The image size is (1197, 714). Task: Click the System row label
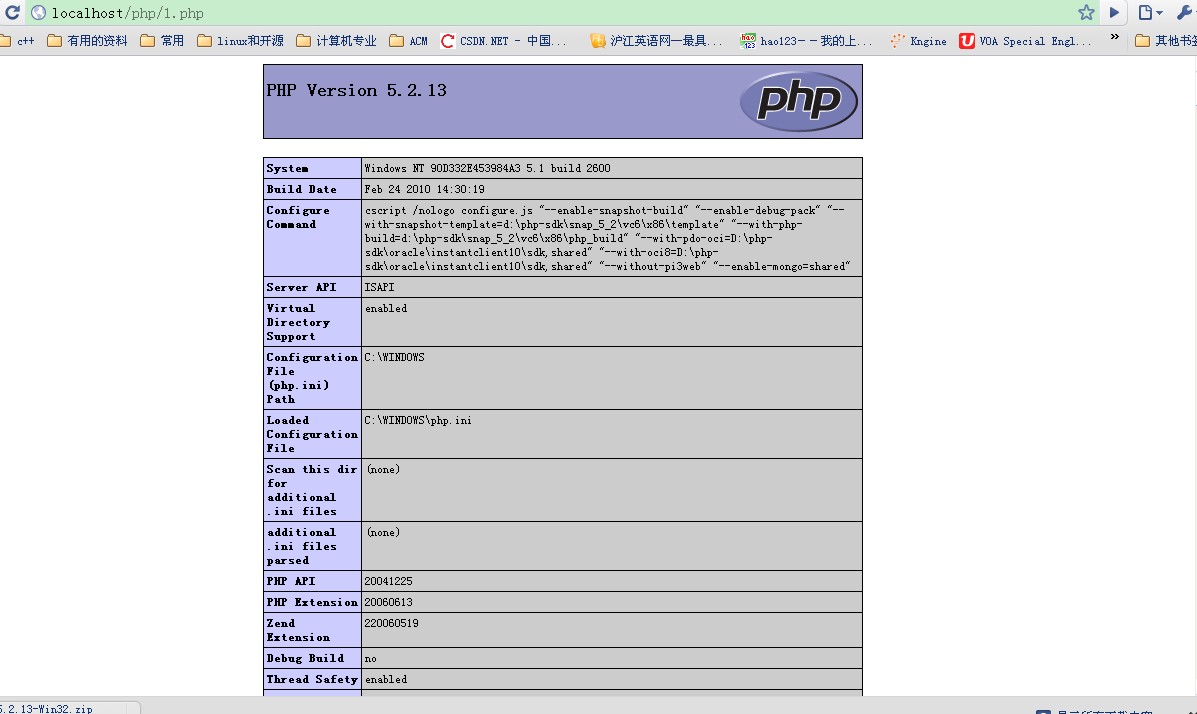288,168
